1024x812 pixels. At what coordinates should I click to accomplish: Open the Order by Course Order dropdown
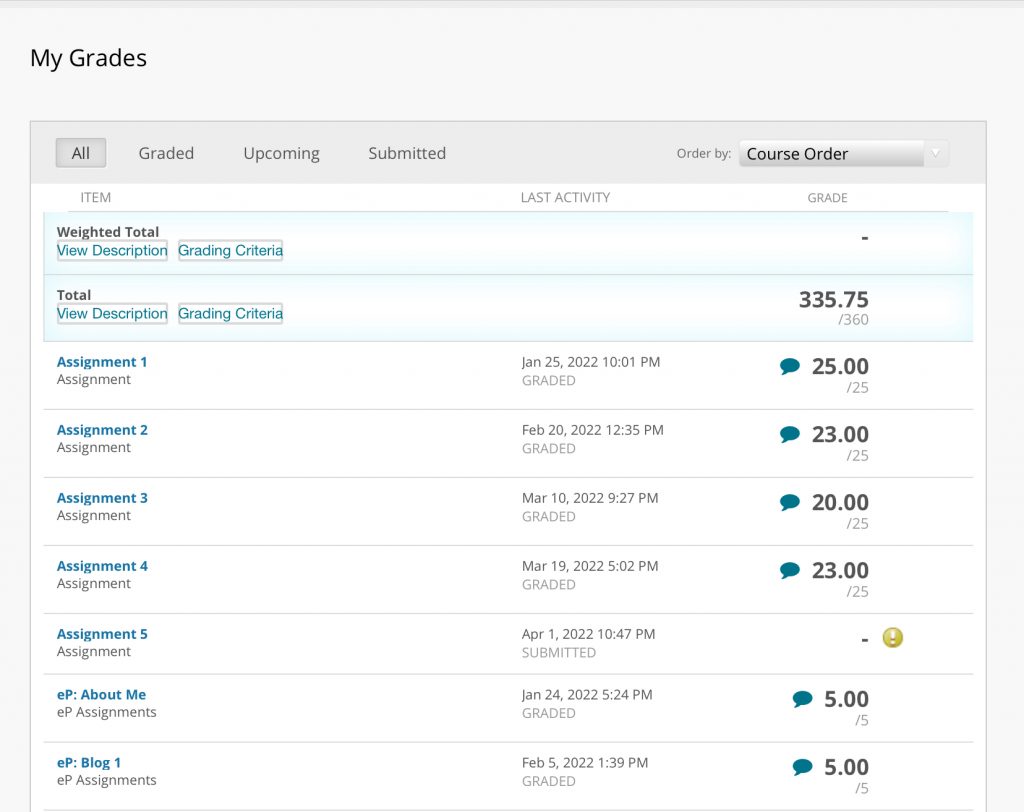830,154
